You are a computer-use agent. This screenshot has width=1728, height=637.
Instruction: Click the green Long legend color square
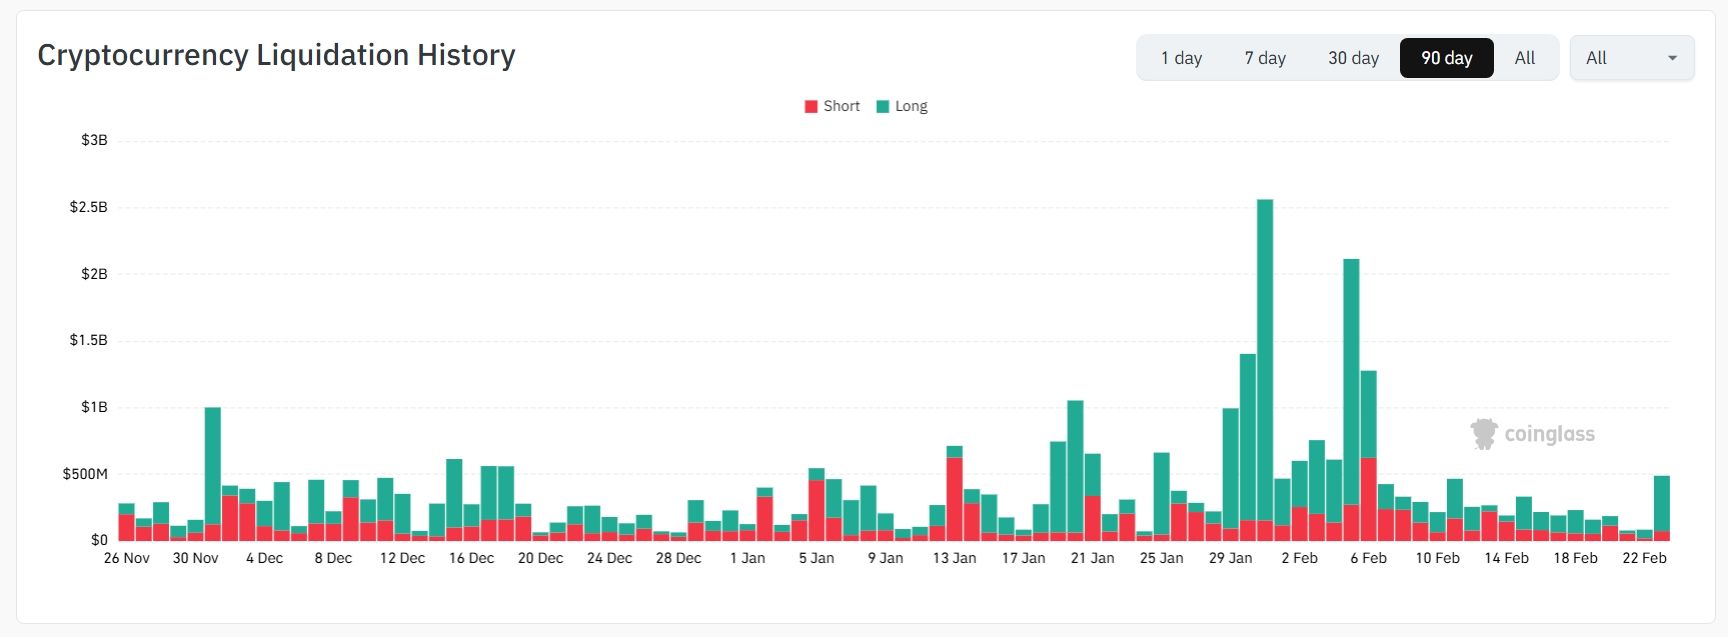point(883,107)
